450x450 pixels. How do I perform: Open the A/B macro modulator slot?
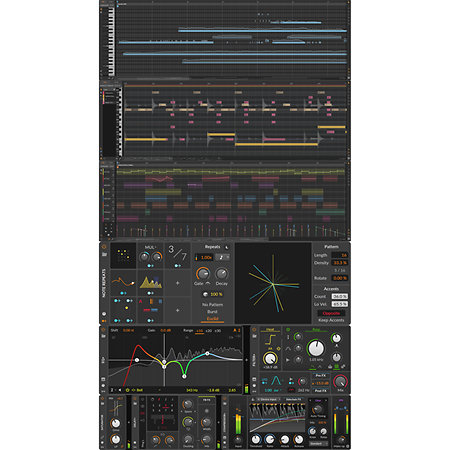[150, 310]
